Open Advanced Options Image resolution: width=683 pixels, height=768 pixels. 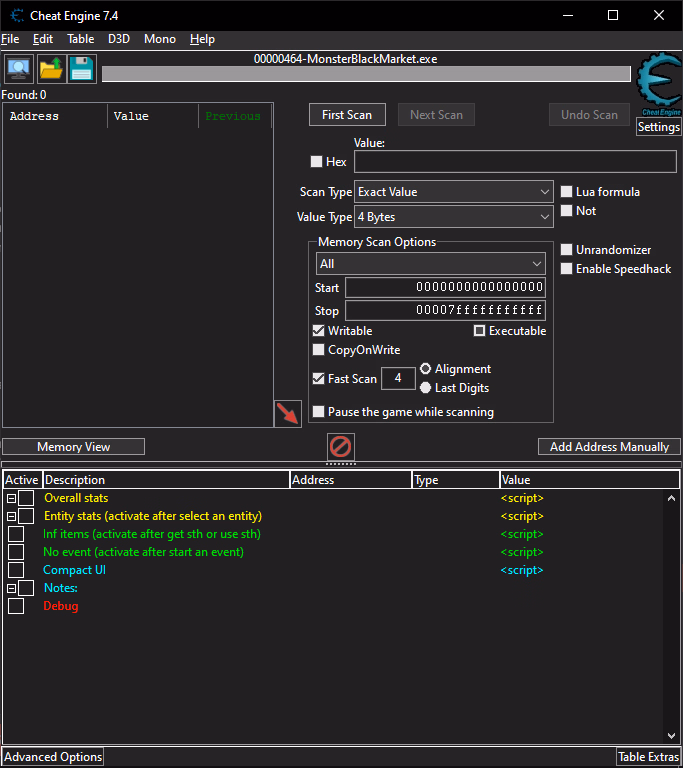tap(53, 757)
